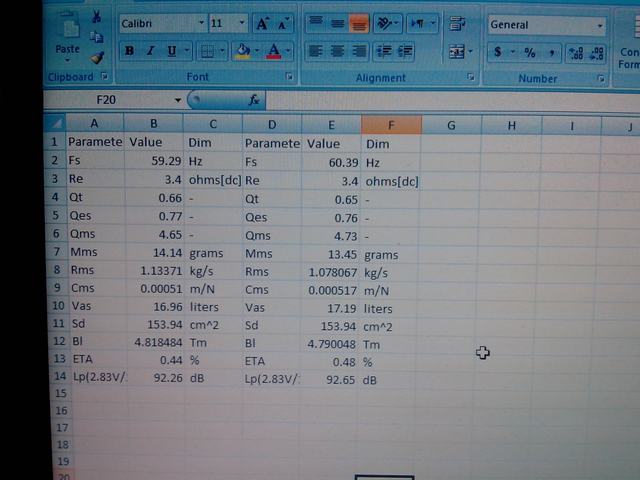The height and width of the screenshot is (480, 640).
Task: Open the Merge and Center dropdown arrow
Action: [471, 52]
